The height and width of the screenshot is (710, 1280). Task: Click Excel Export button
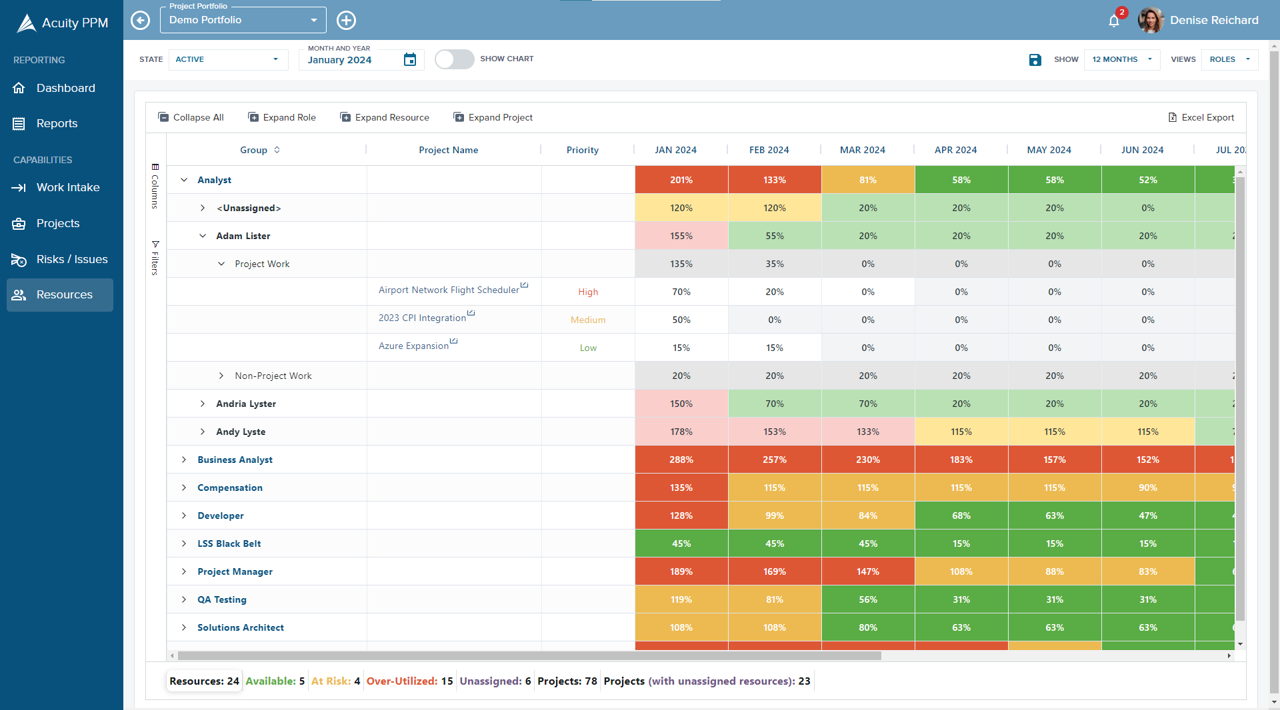pos(1201,117)
